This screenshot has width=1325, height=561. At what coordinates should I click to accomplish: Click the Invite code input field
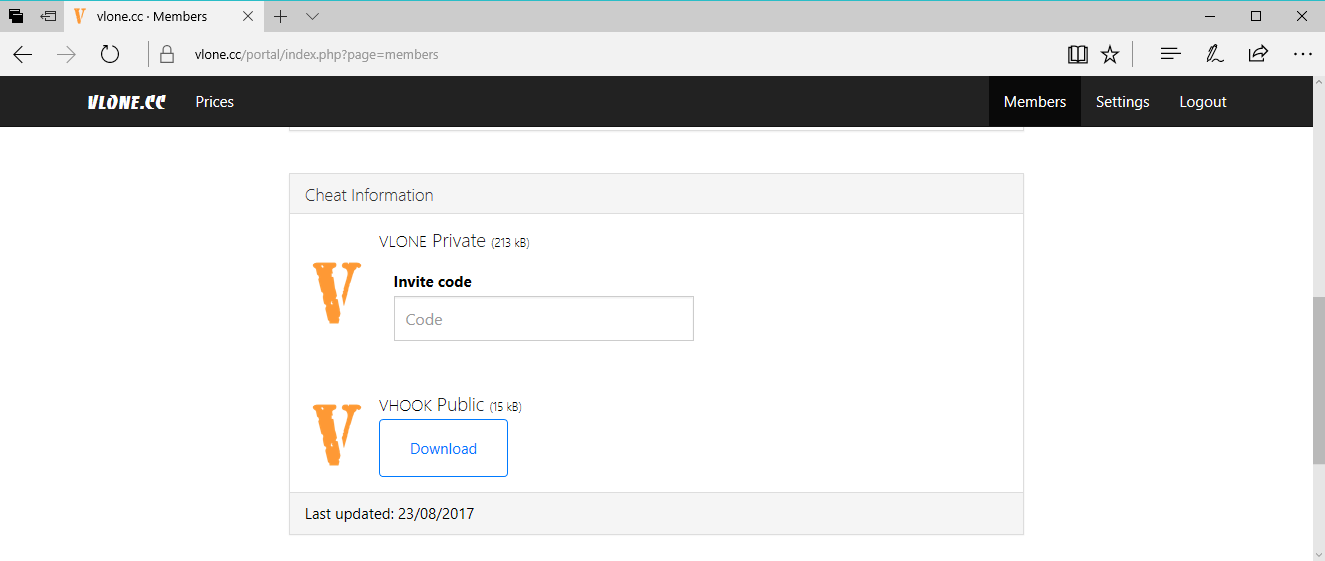coord(544,319)
